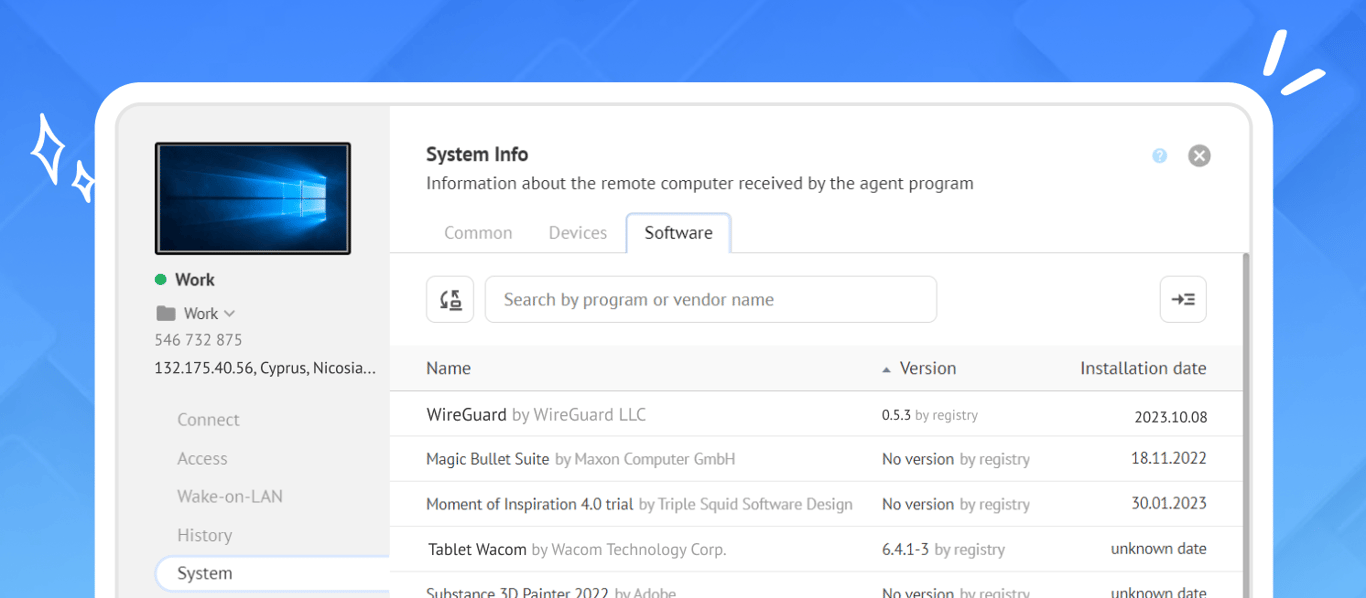Select the Software tab
The width and height of the screenshot is (1366, 598).
coord(678,233)
